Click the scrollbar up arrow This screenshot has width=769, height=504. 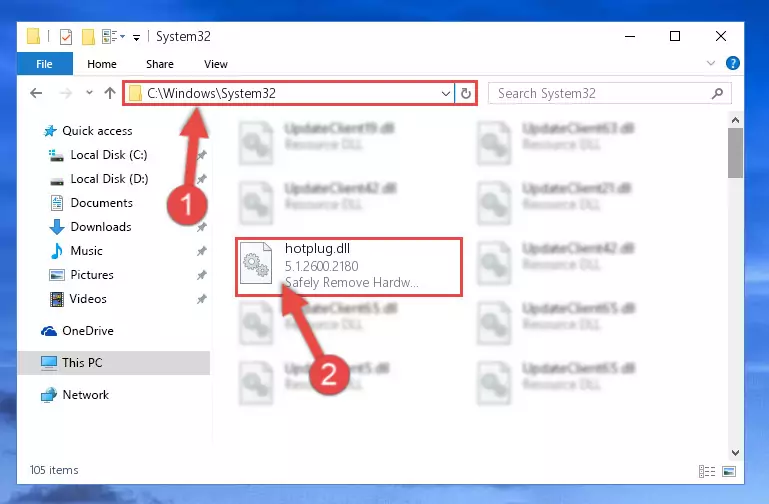point(735,120)
